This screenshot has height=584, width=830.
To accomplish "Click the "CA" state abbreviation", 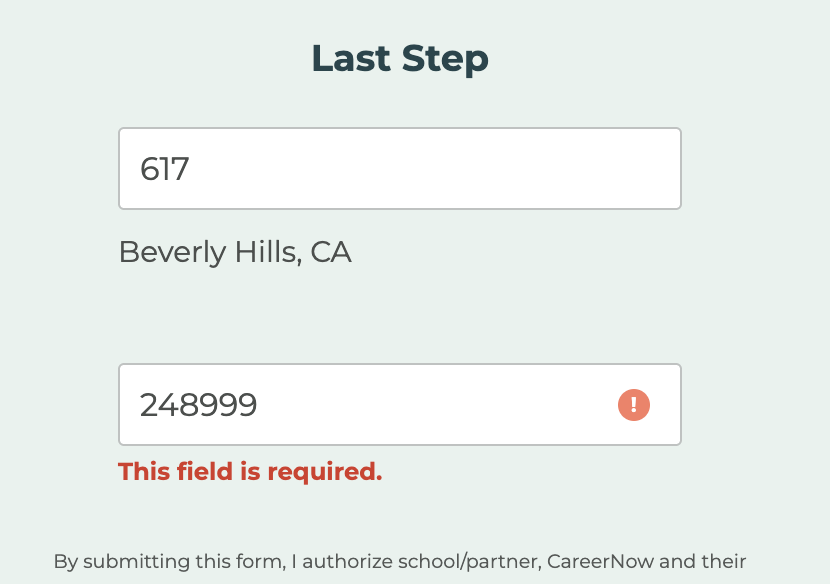I will [x=331, y=252].
